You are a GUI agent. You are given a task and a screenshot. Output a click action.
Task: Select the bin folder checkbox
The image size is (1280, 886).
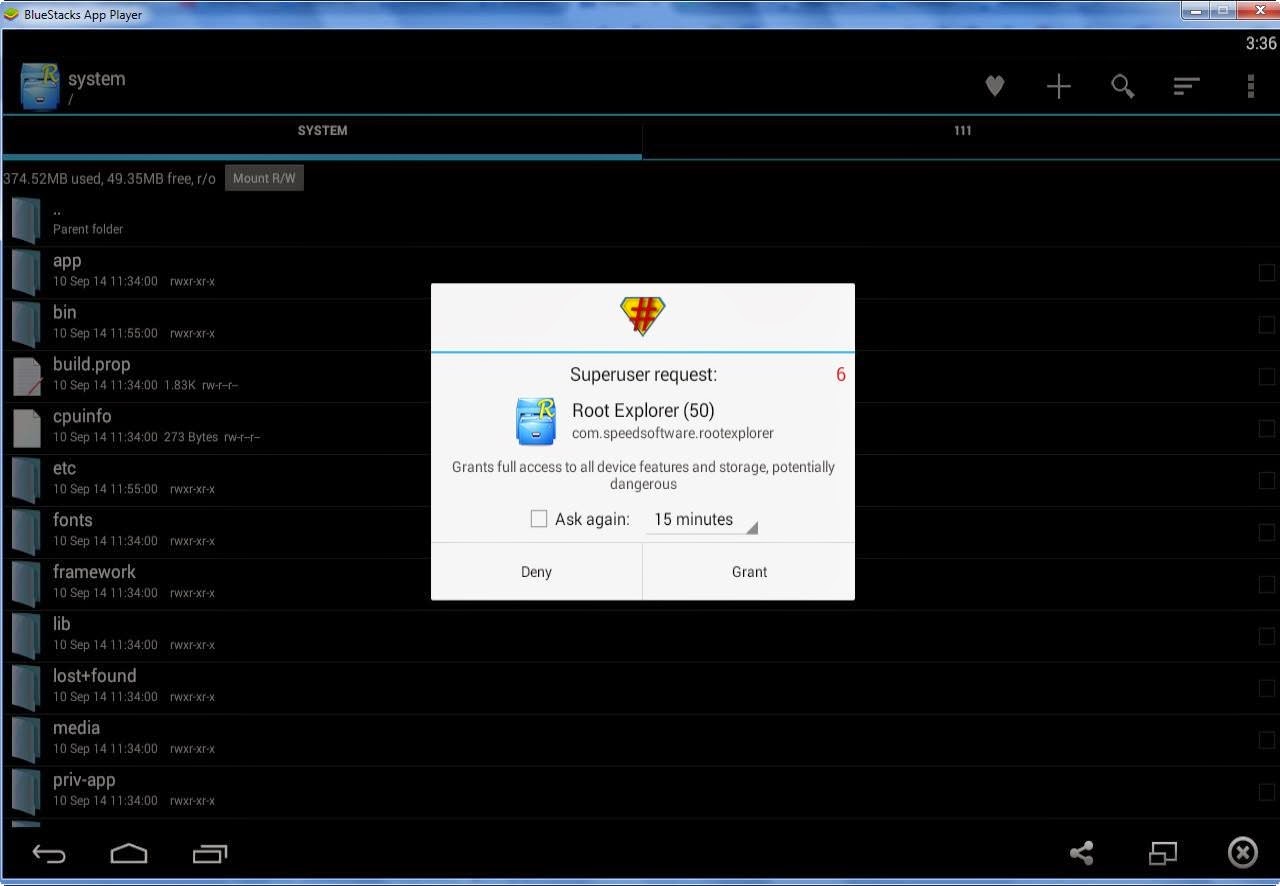coord(1267,324)
